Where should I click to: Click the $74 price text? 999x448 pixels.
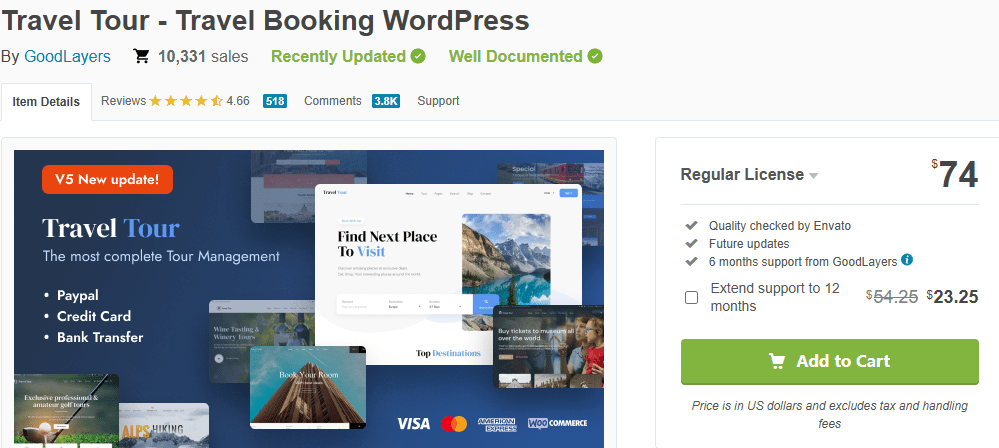(x=954, y=174)
